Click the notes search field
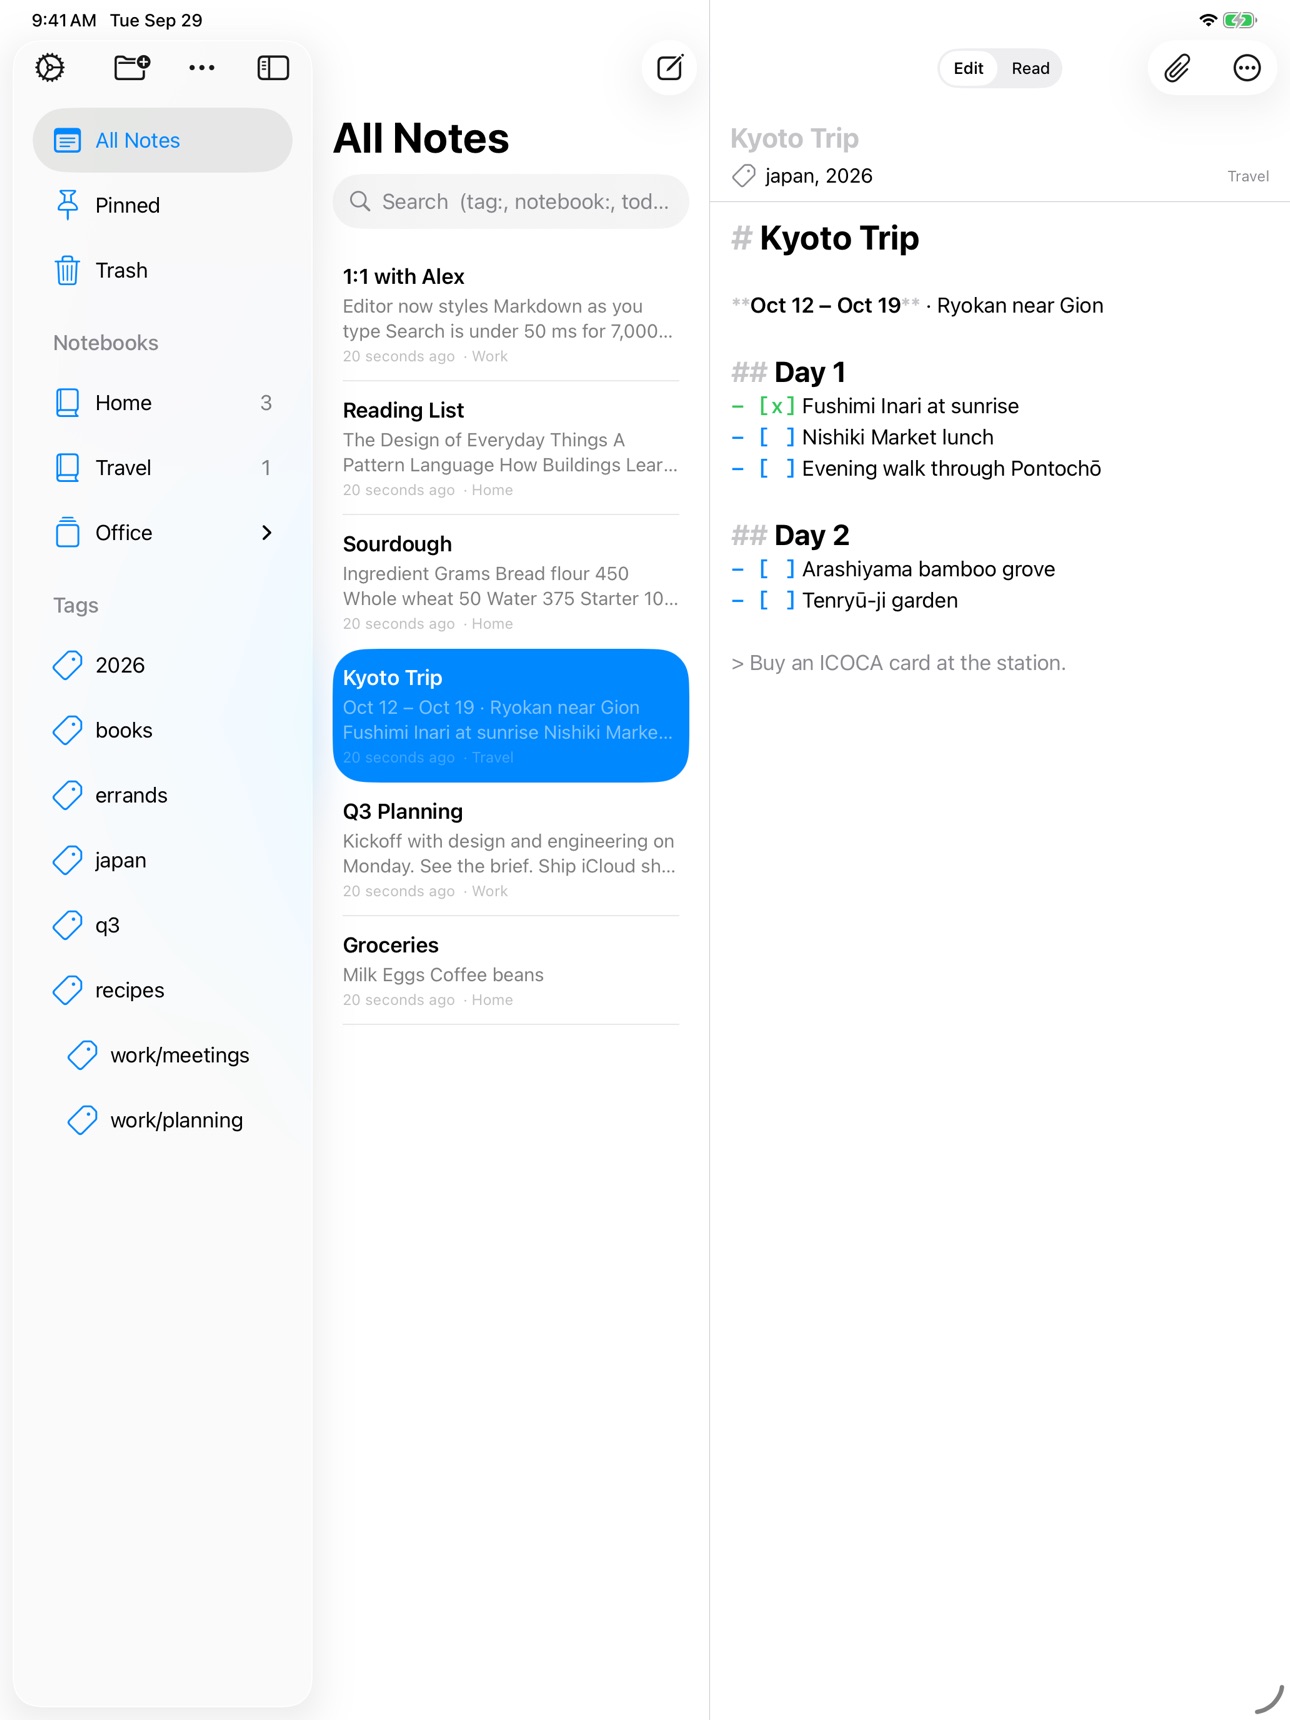This screenshot has height=1720, width=1290. point(511,202)
